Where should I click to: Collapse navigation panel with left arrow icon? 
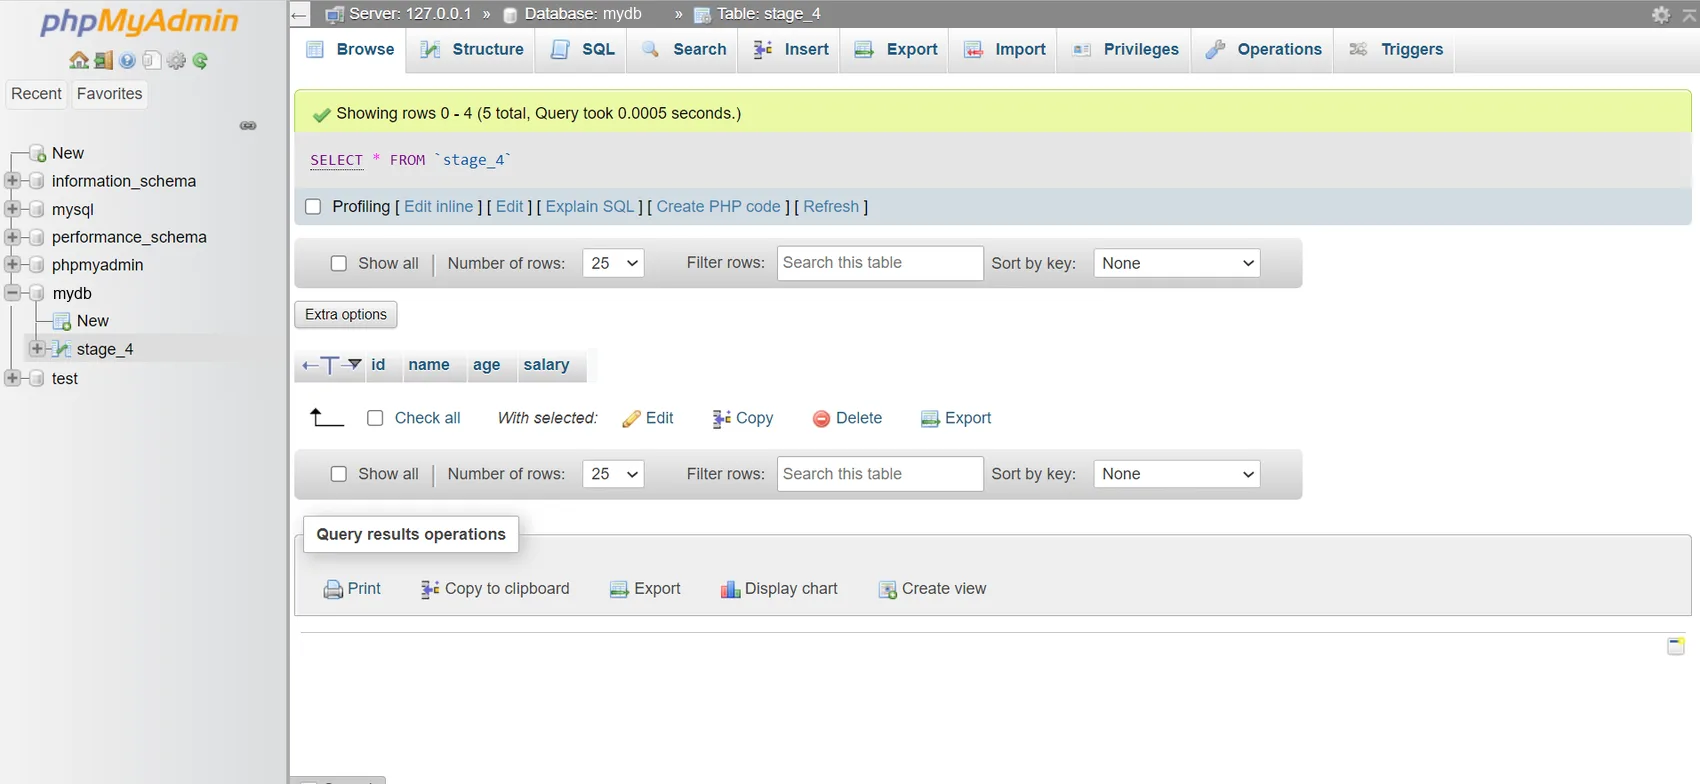point(299,15)
